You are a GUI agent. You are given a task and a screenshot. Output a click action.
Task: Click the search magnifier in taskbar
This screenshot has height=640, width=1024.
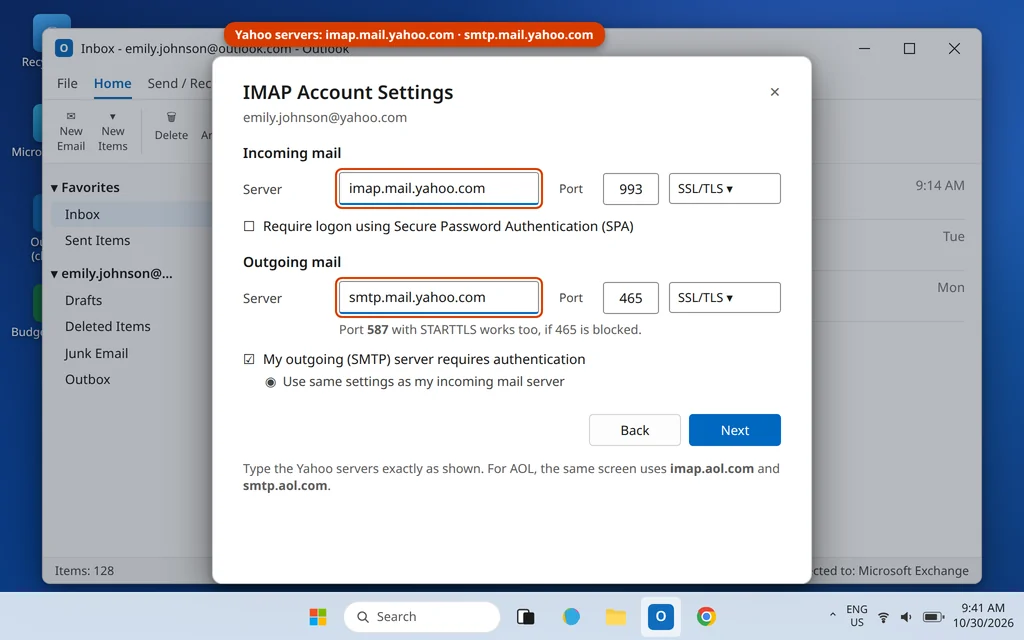(363, 616)
